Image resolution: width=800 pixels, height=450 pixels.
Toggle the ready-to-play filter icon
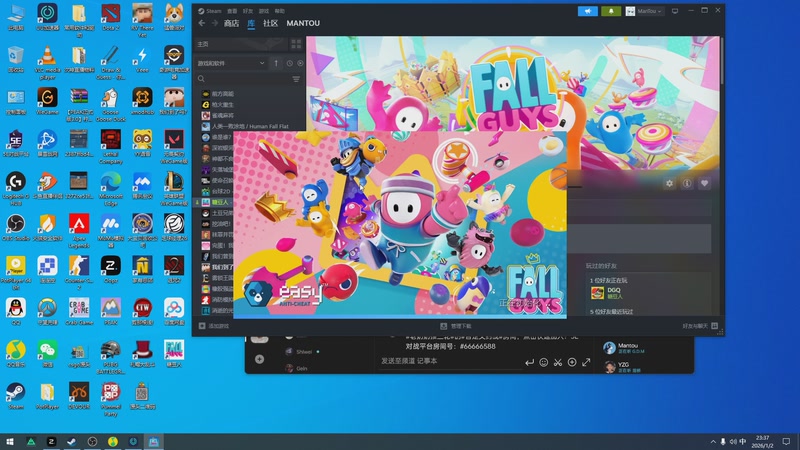(300, 63)
